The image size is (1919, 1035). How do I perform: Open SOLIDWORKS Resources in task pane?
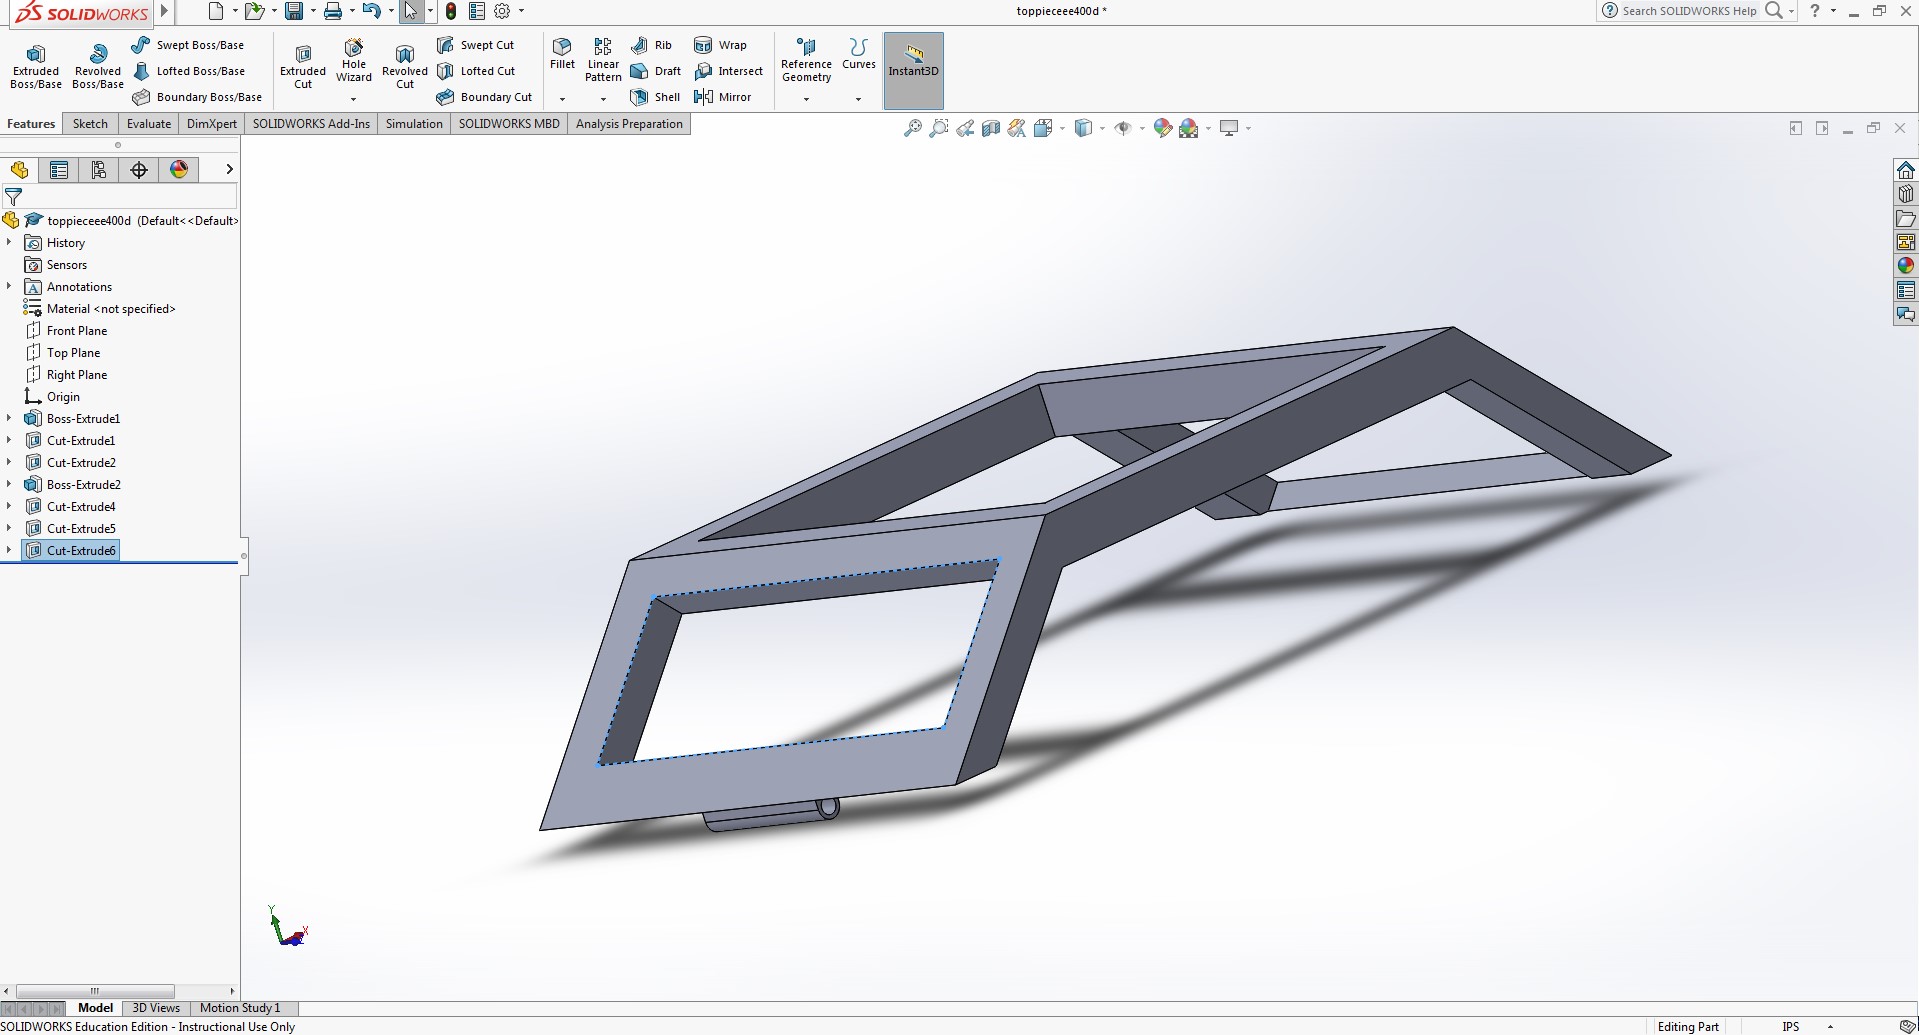(1906, 170)
